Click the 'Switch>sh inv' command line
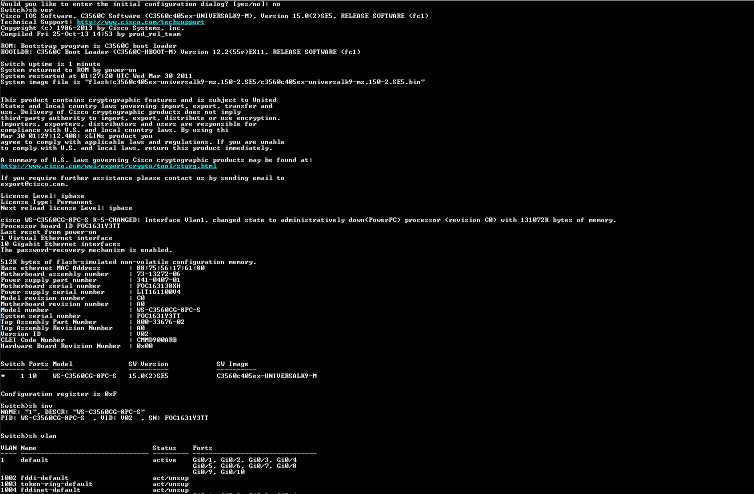The image size is (754, 494). pyautogui.click(x=27, y=406)
